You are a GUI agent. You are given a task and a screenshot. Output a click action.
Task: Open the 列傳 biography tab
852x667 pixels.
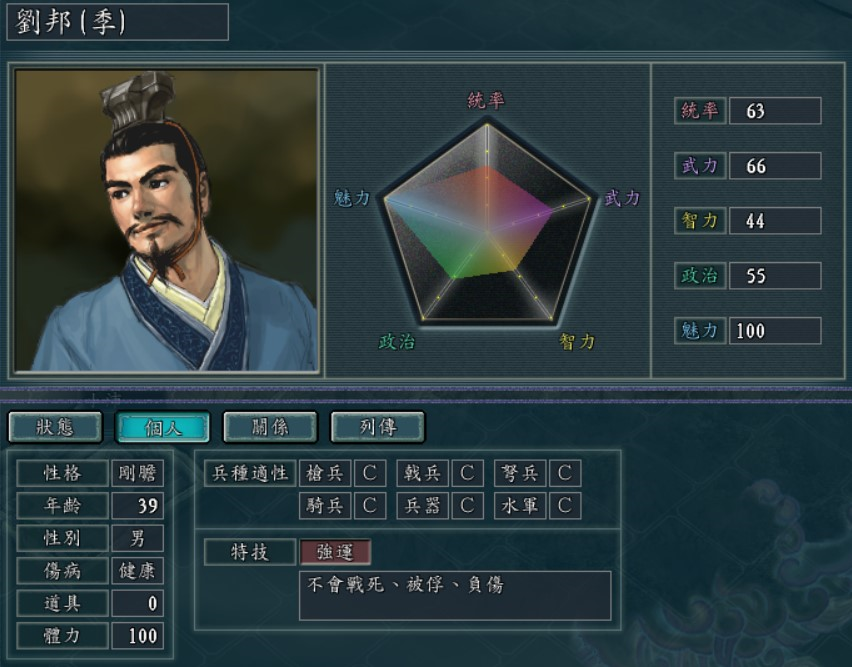(x=378, y=427)
